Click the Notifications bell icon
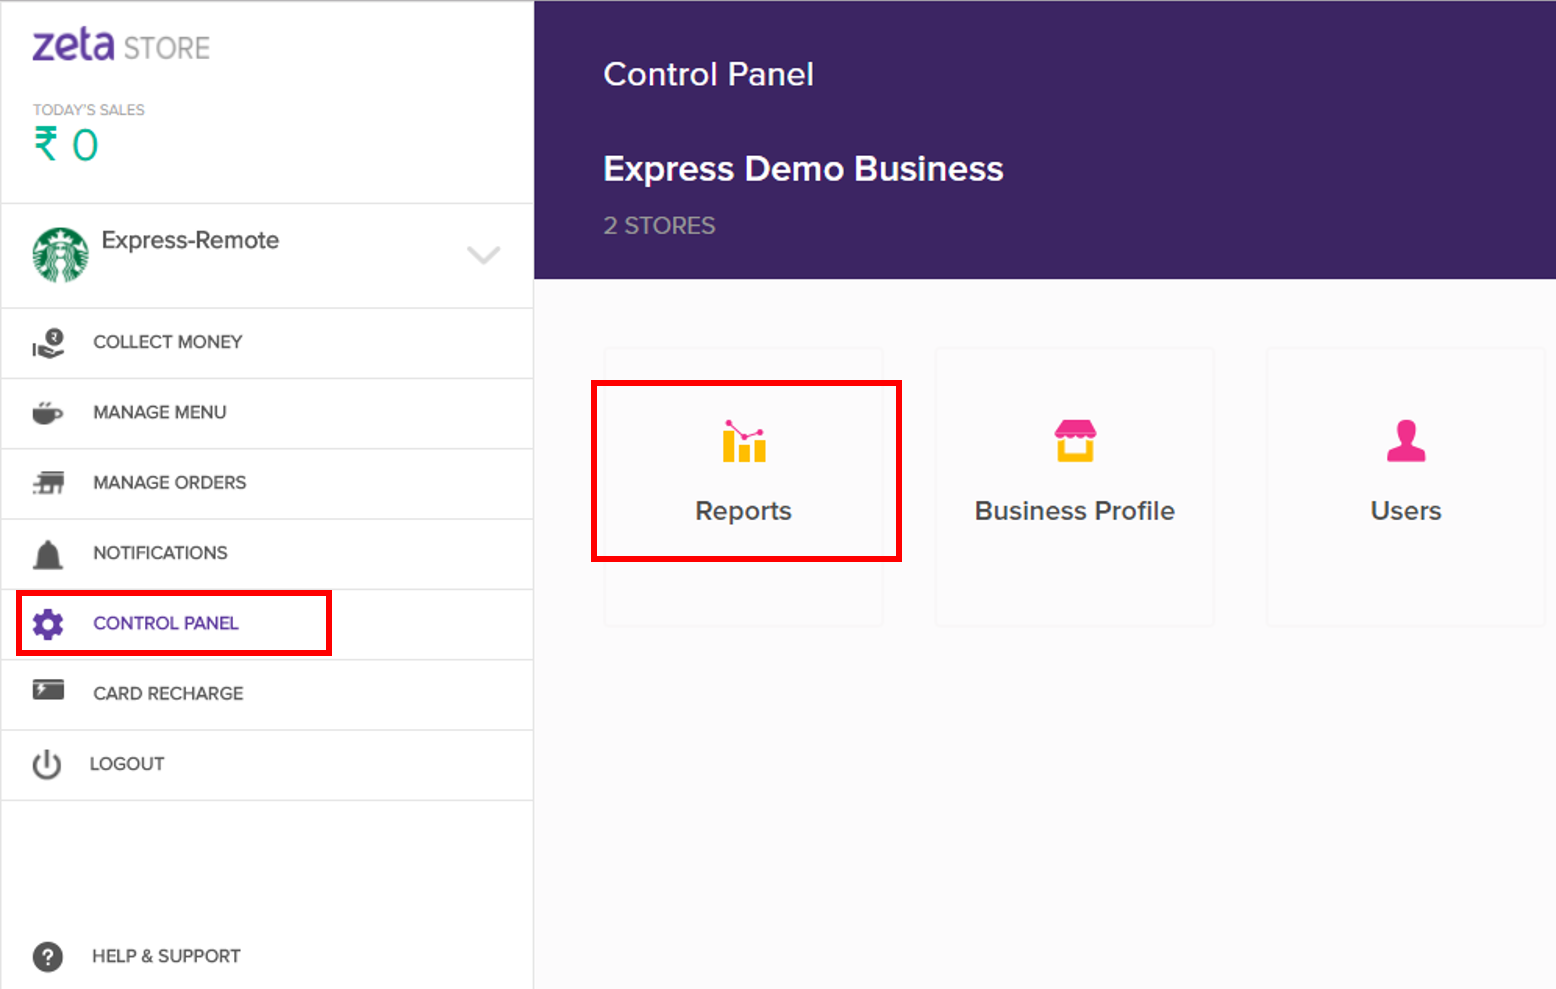The image size is (1556, 989). tap(48, 554)
